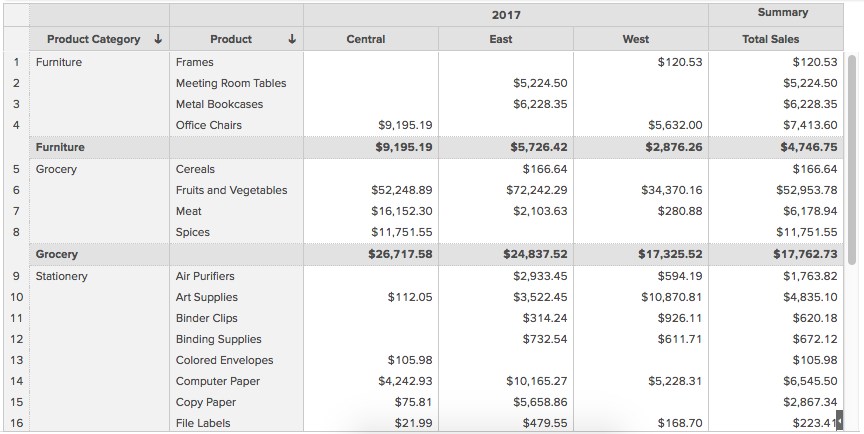The image size is (864, 434).
Task: Select row number 12
Action: [16, 339]
